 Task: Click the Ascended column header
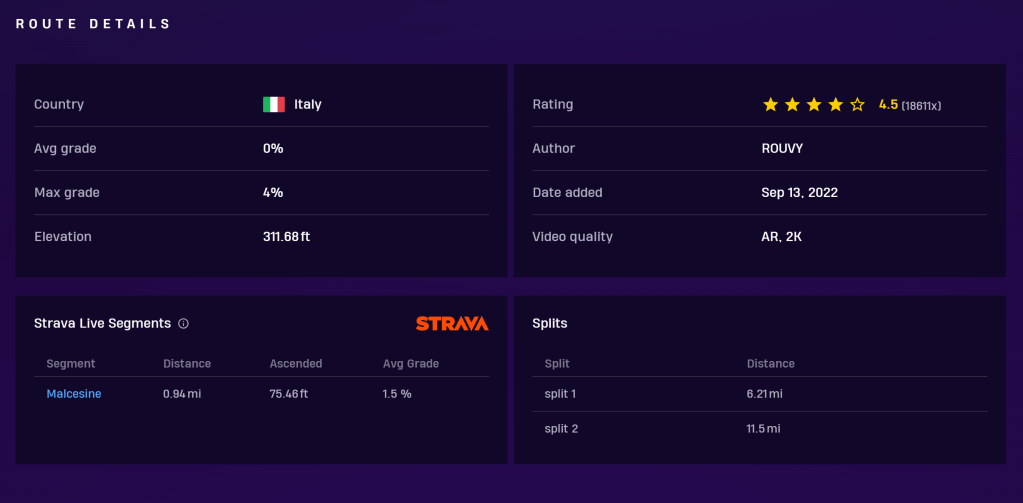point(297,364)
